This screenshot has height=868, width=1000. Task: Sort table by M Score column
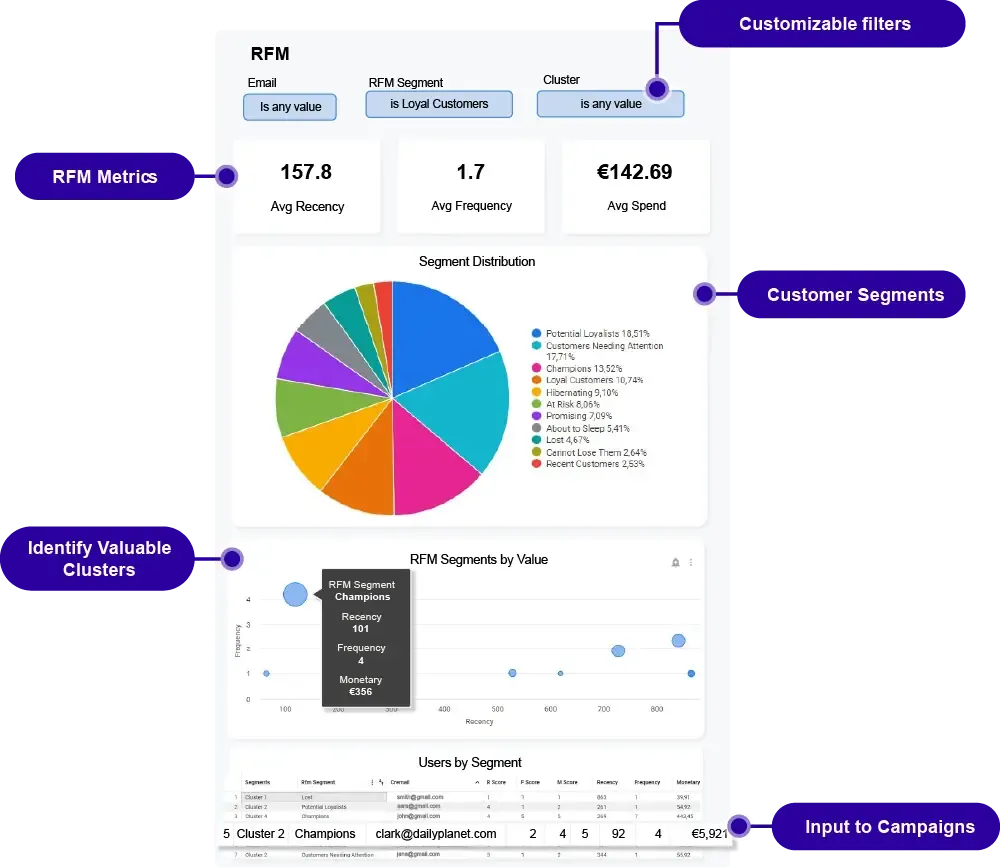pos(567,782)
